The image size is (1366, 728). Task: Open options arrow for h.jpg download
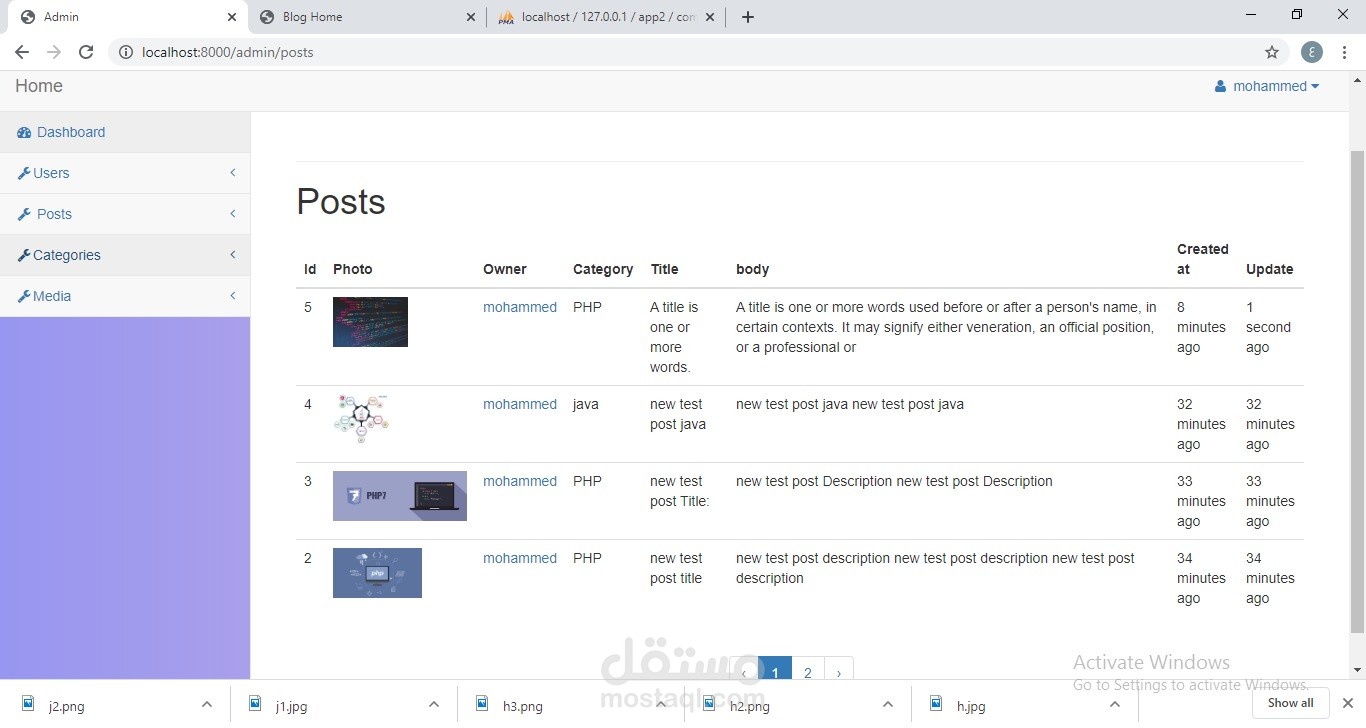tap(1115, 705)
